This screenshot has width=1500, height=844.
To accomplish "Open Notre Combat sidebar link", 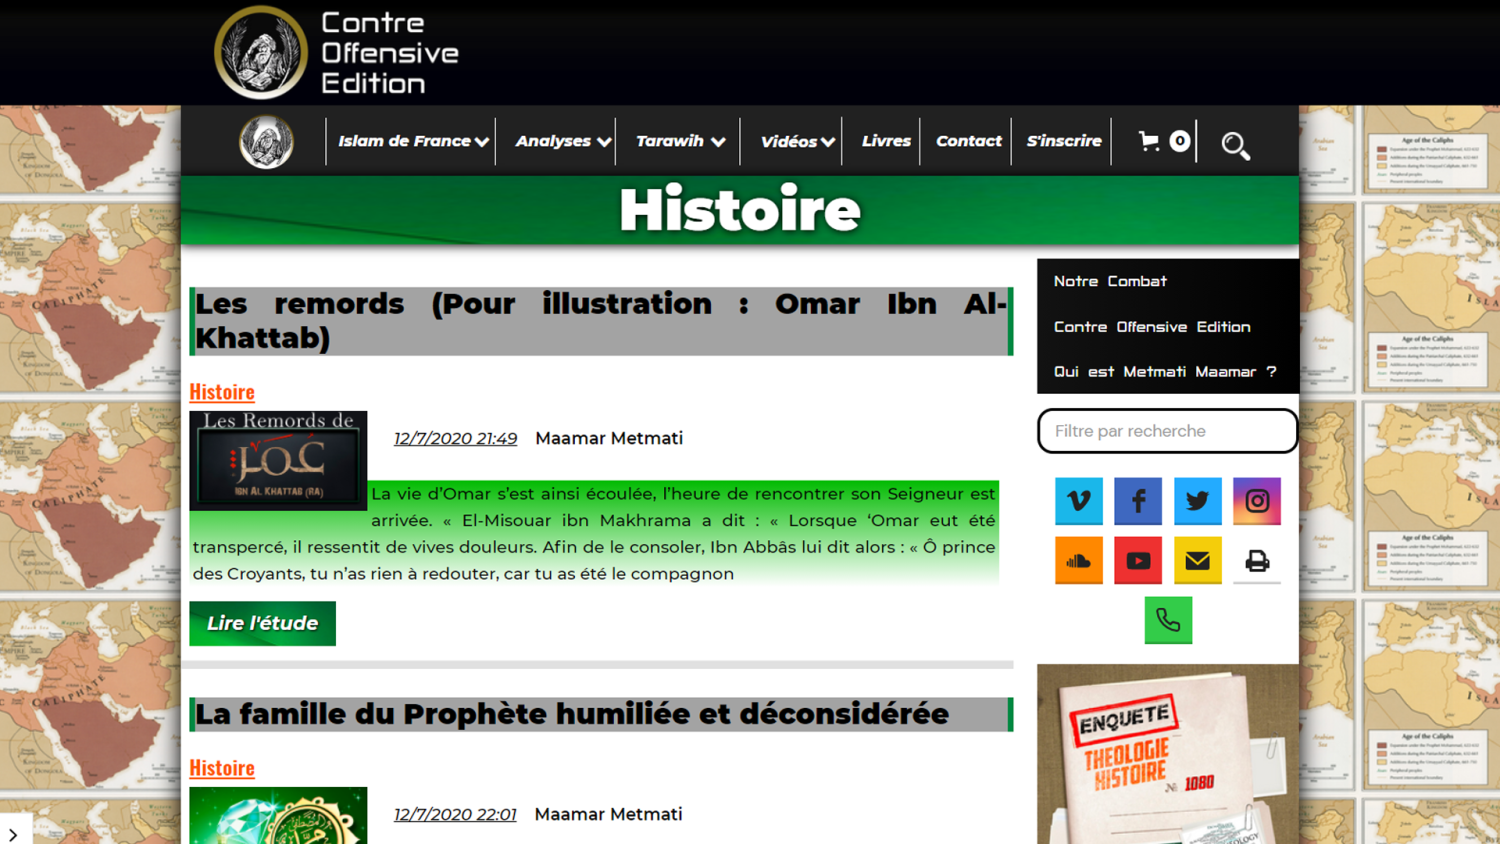I will 1110,281.
